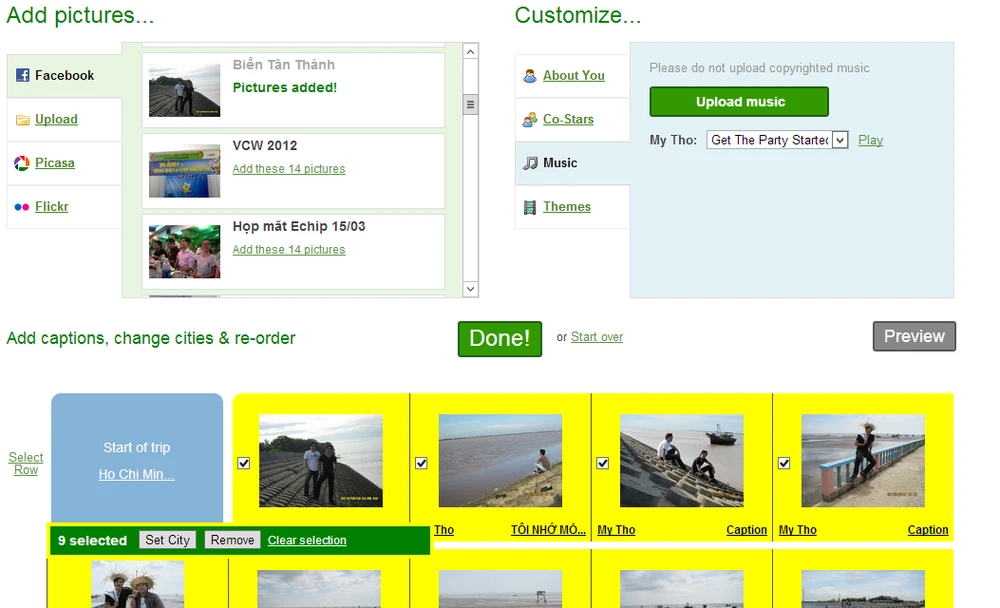Screen dimensions: 1000x608
Task: Click the green Upload music button
Action: tap(739, 102)
